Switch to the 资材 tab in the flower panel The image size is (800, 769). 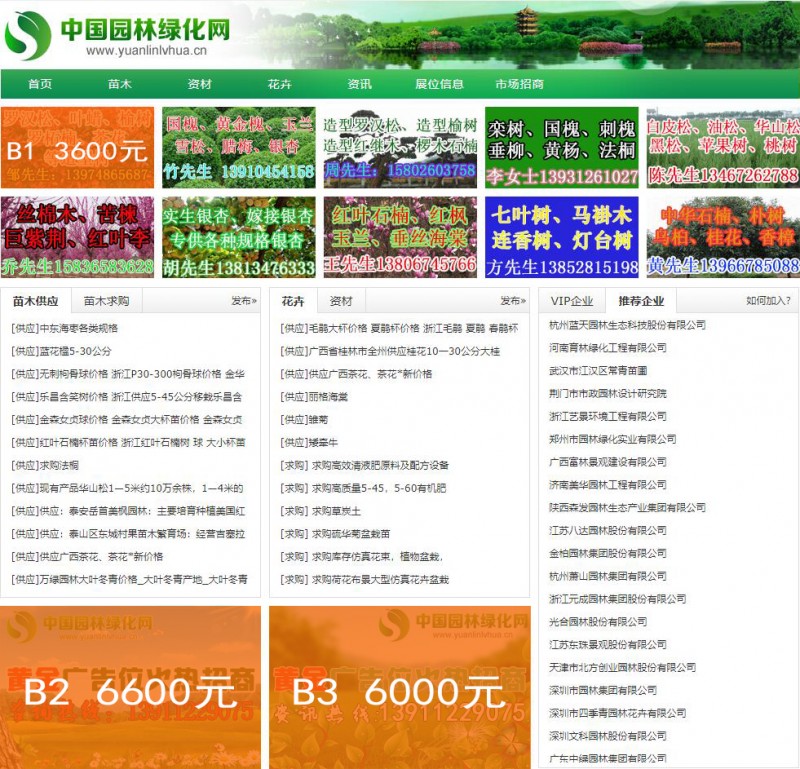341,300
